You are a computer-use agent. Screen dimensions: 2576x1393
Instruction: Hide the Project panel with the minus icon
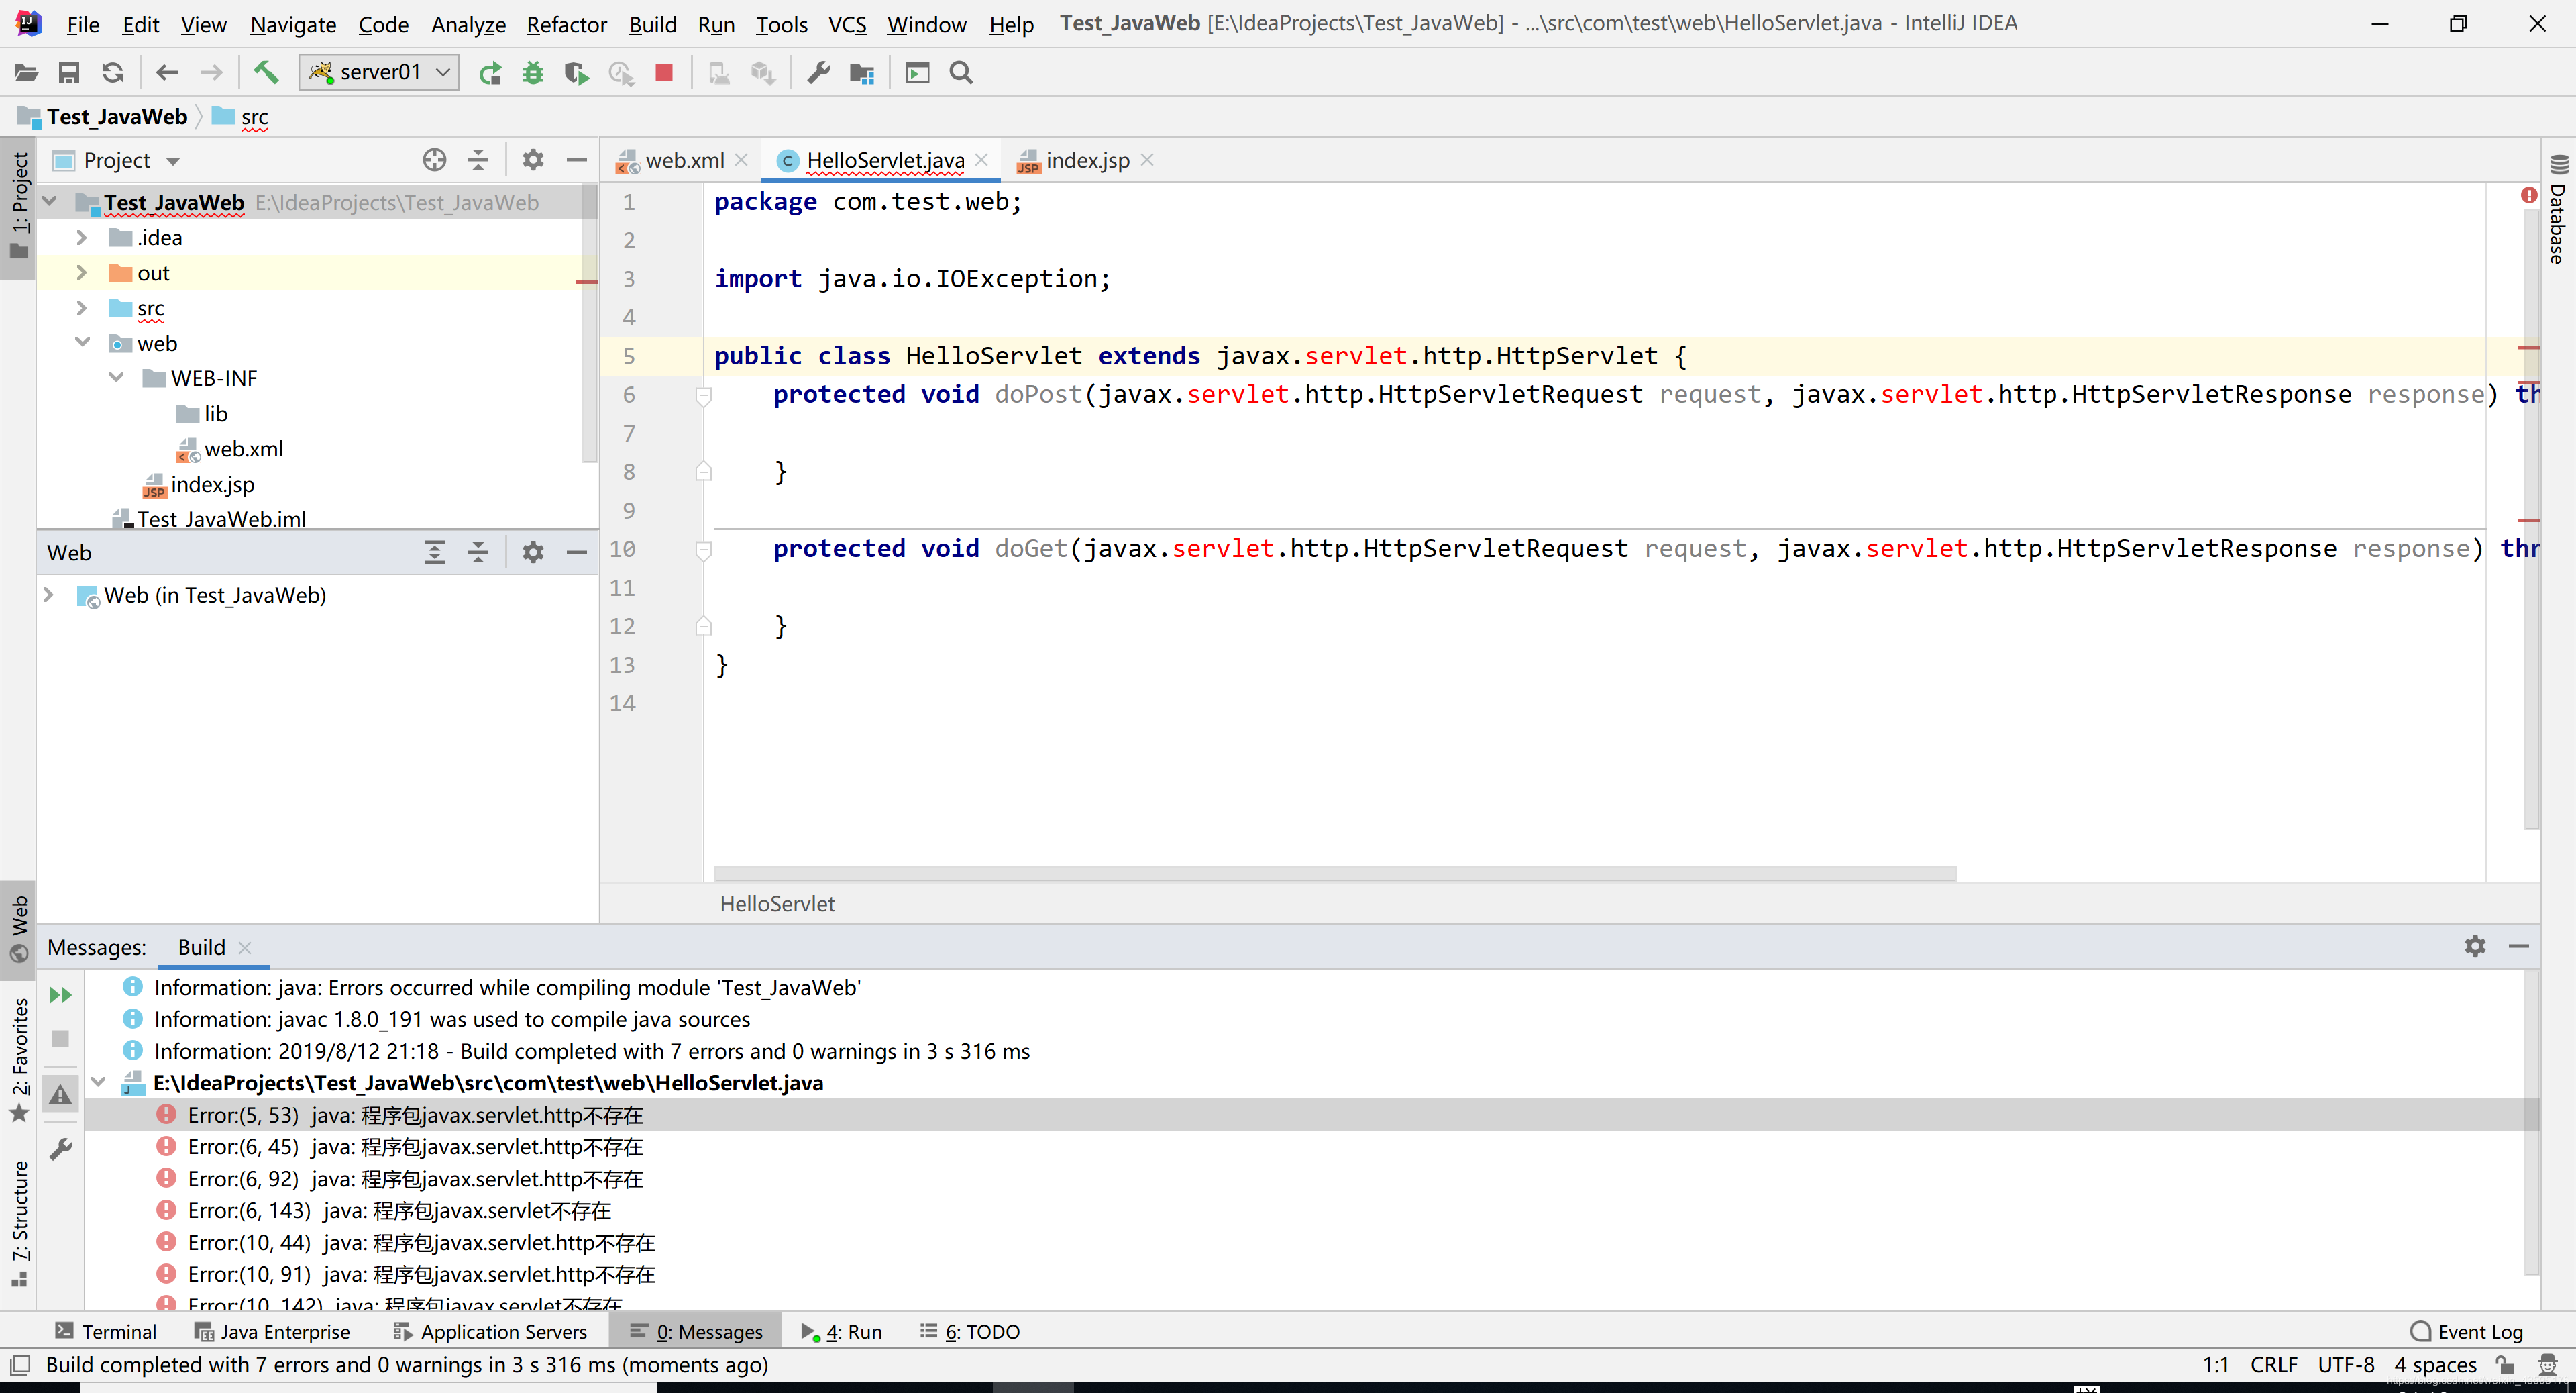tap(577, 160)
